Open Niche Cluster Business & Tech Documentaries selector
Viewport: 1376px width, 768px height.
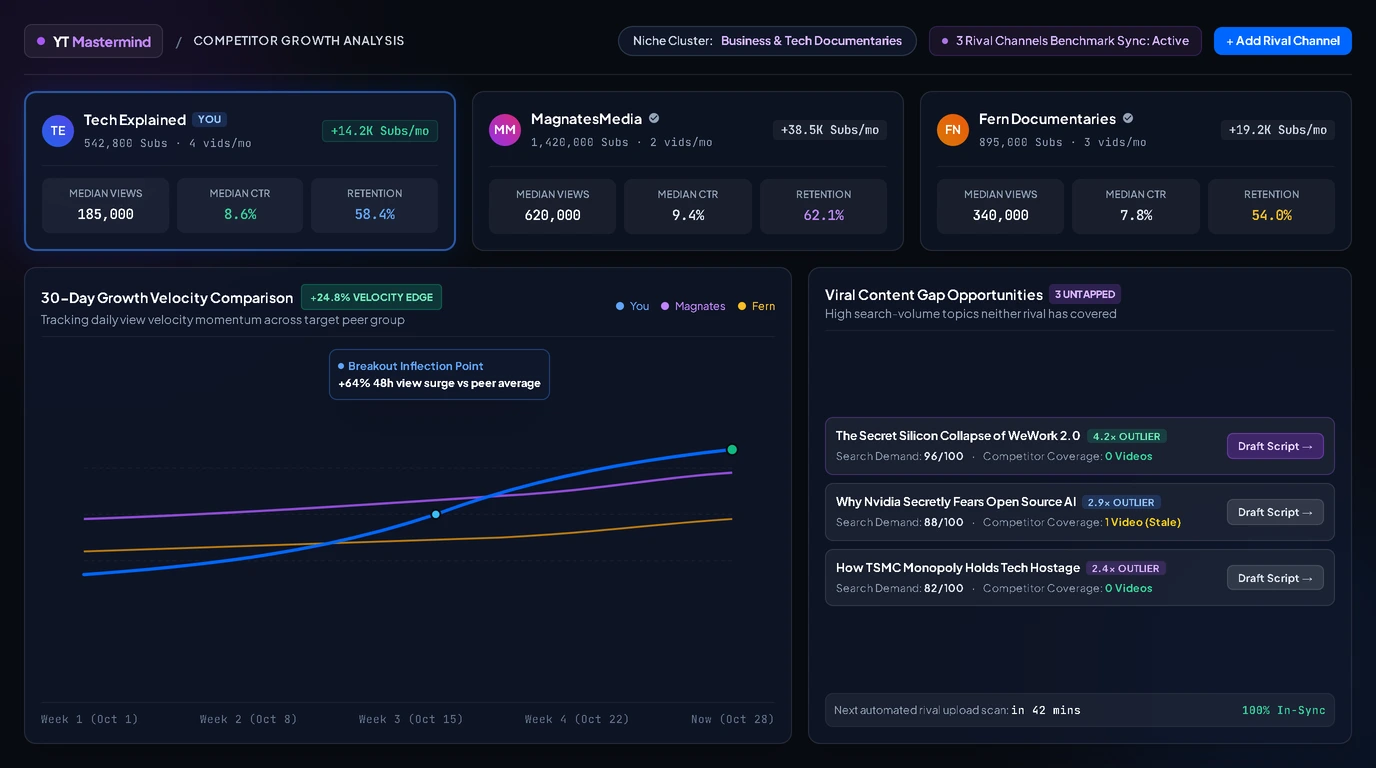tap(767, 41)
